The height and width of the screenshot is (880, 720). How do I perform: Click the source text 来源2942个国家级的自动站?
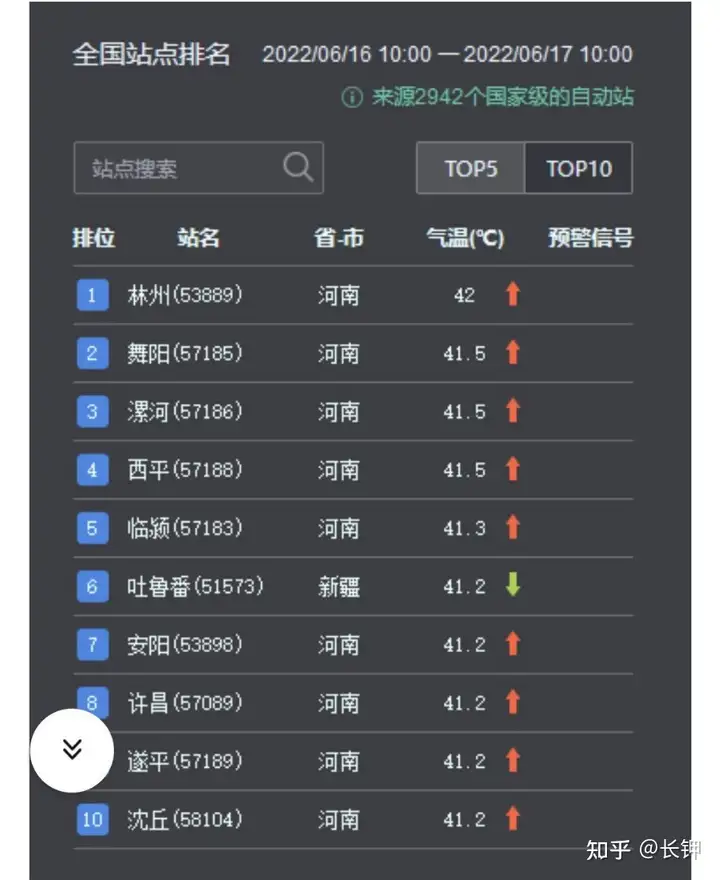tap(503, 97)
